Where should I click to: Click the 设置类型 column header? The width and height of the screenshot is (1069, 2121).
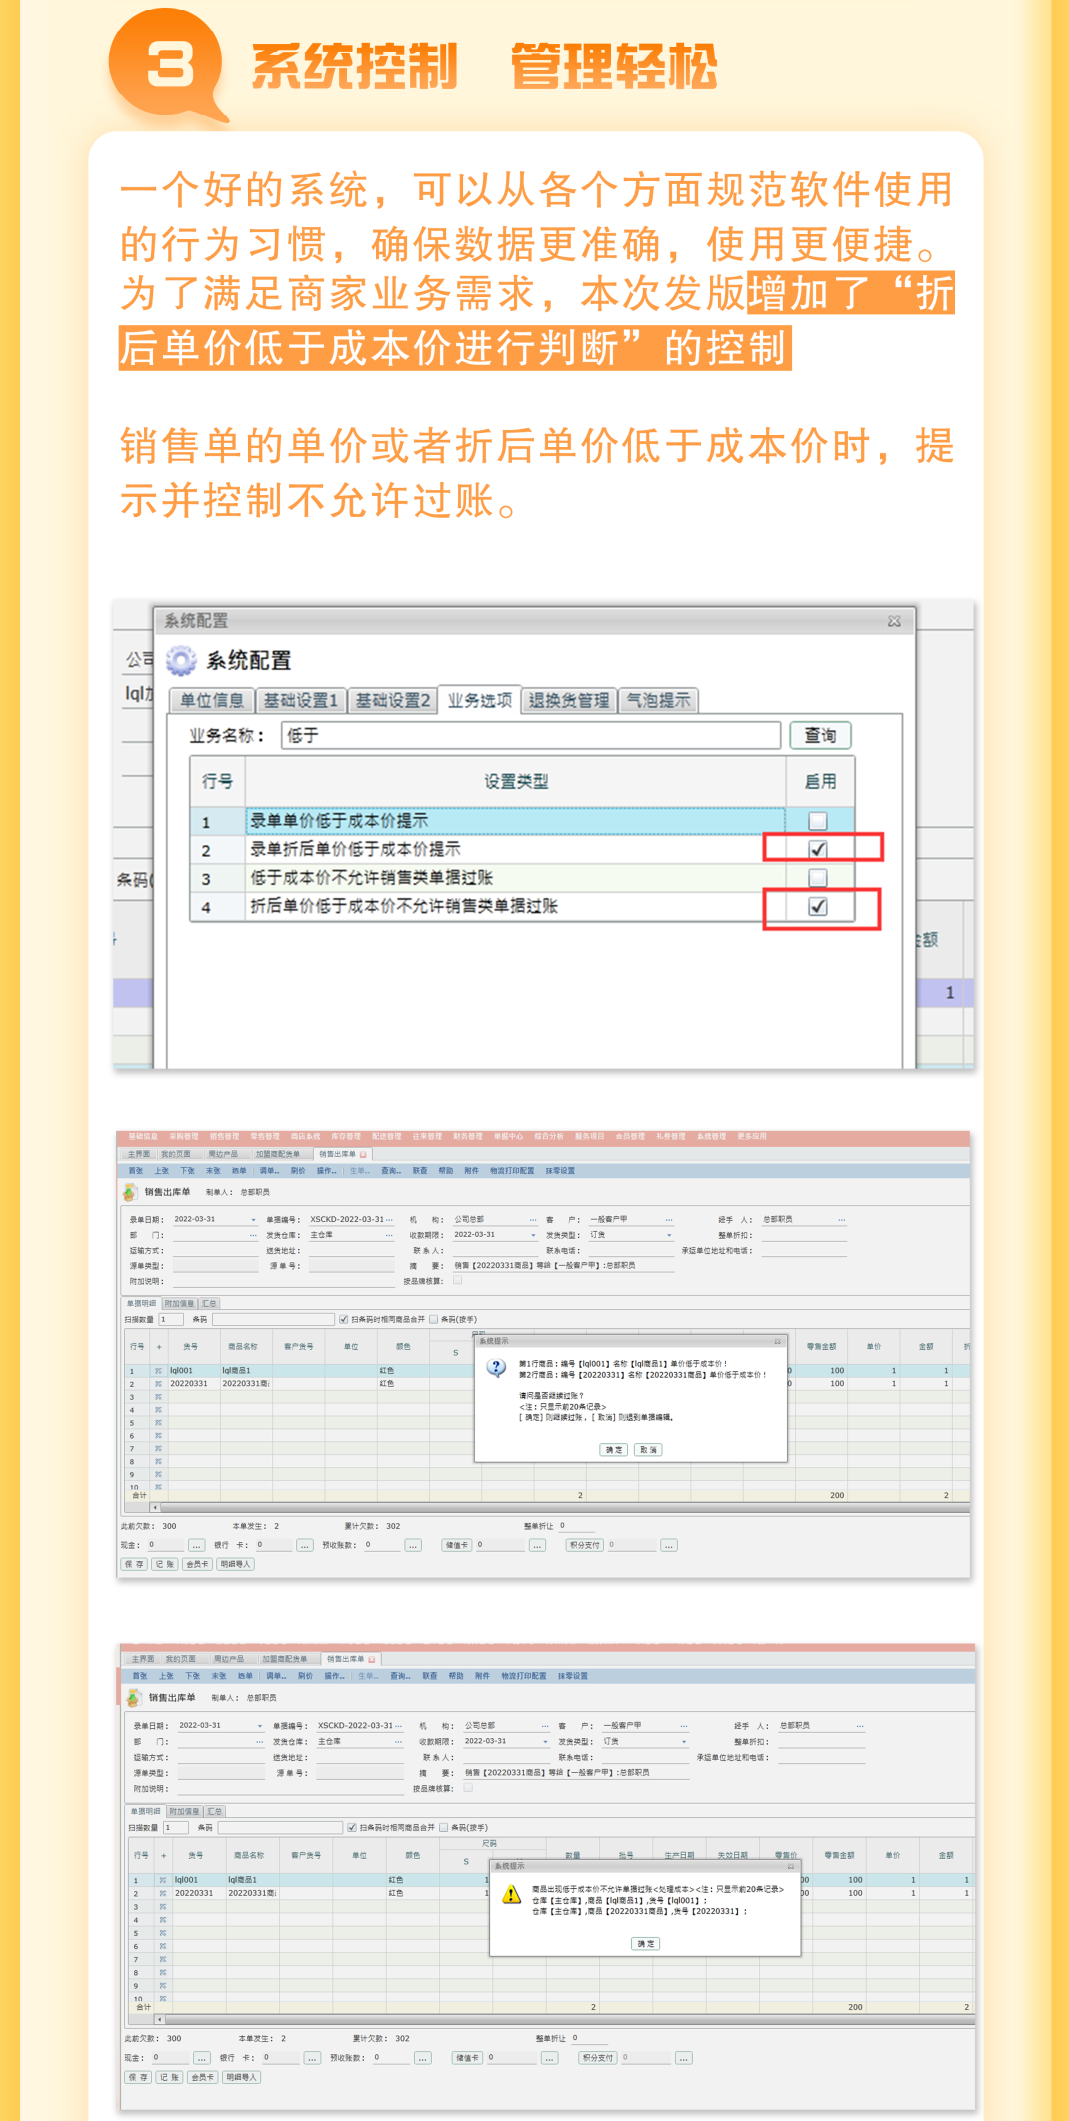516,781
